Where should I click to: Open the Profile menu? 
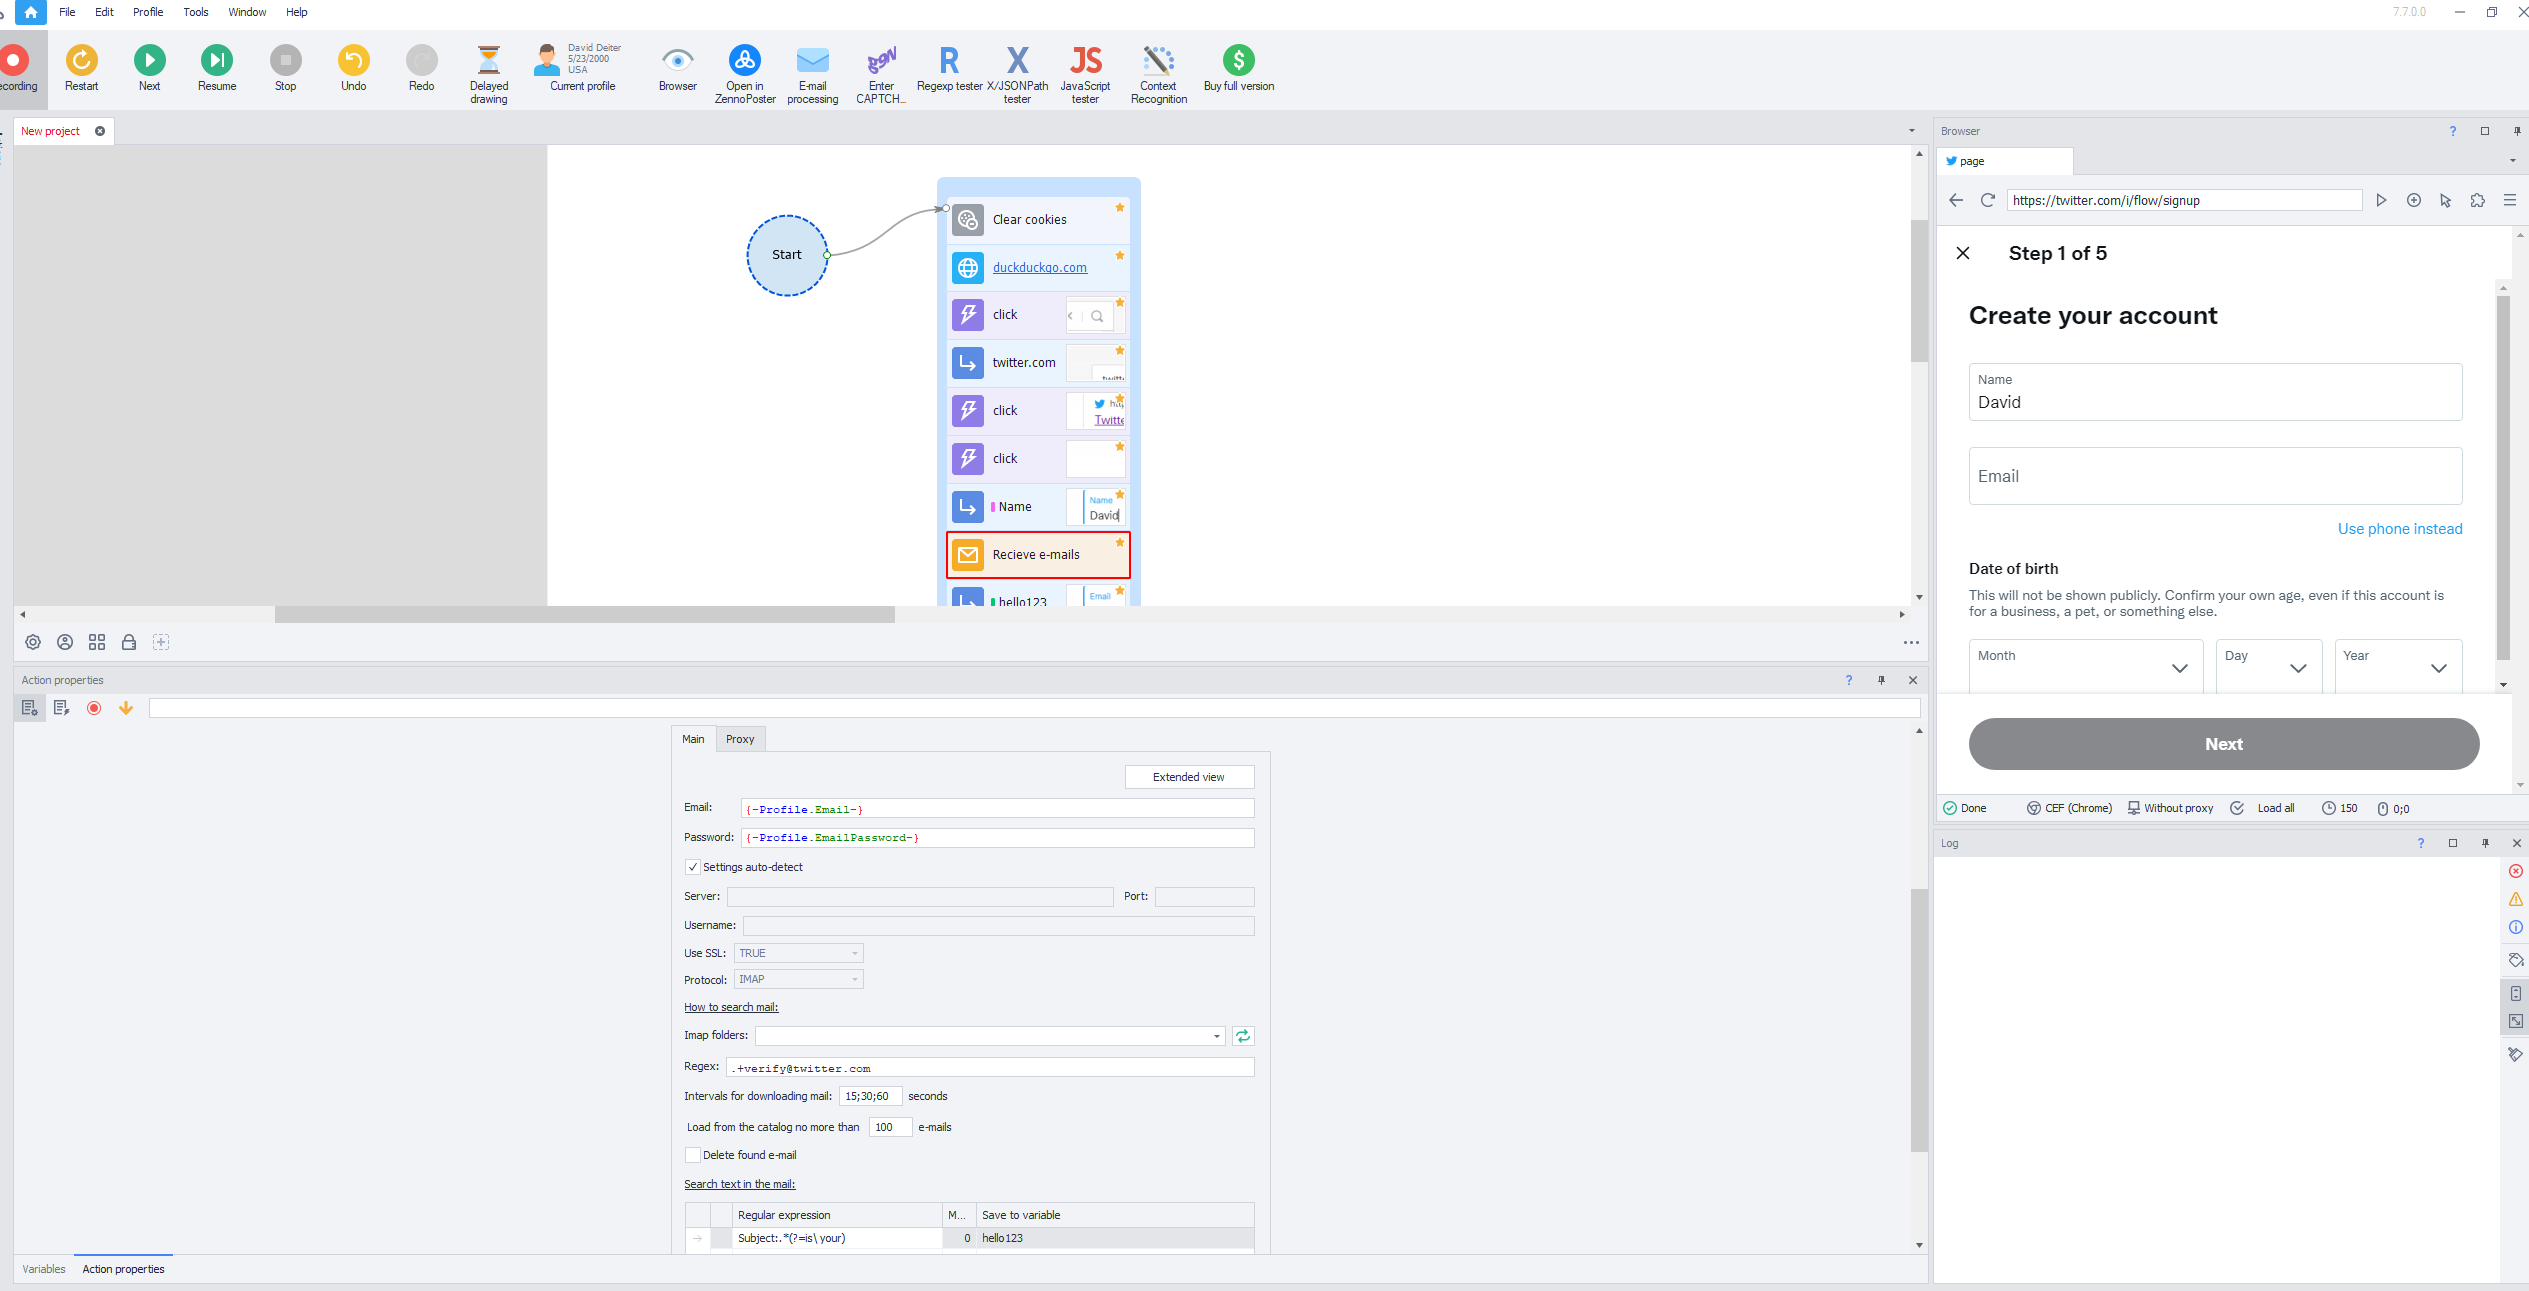point(148,12)
